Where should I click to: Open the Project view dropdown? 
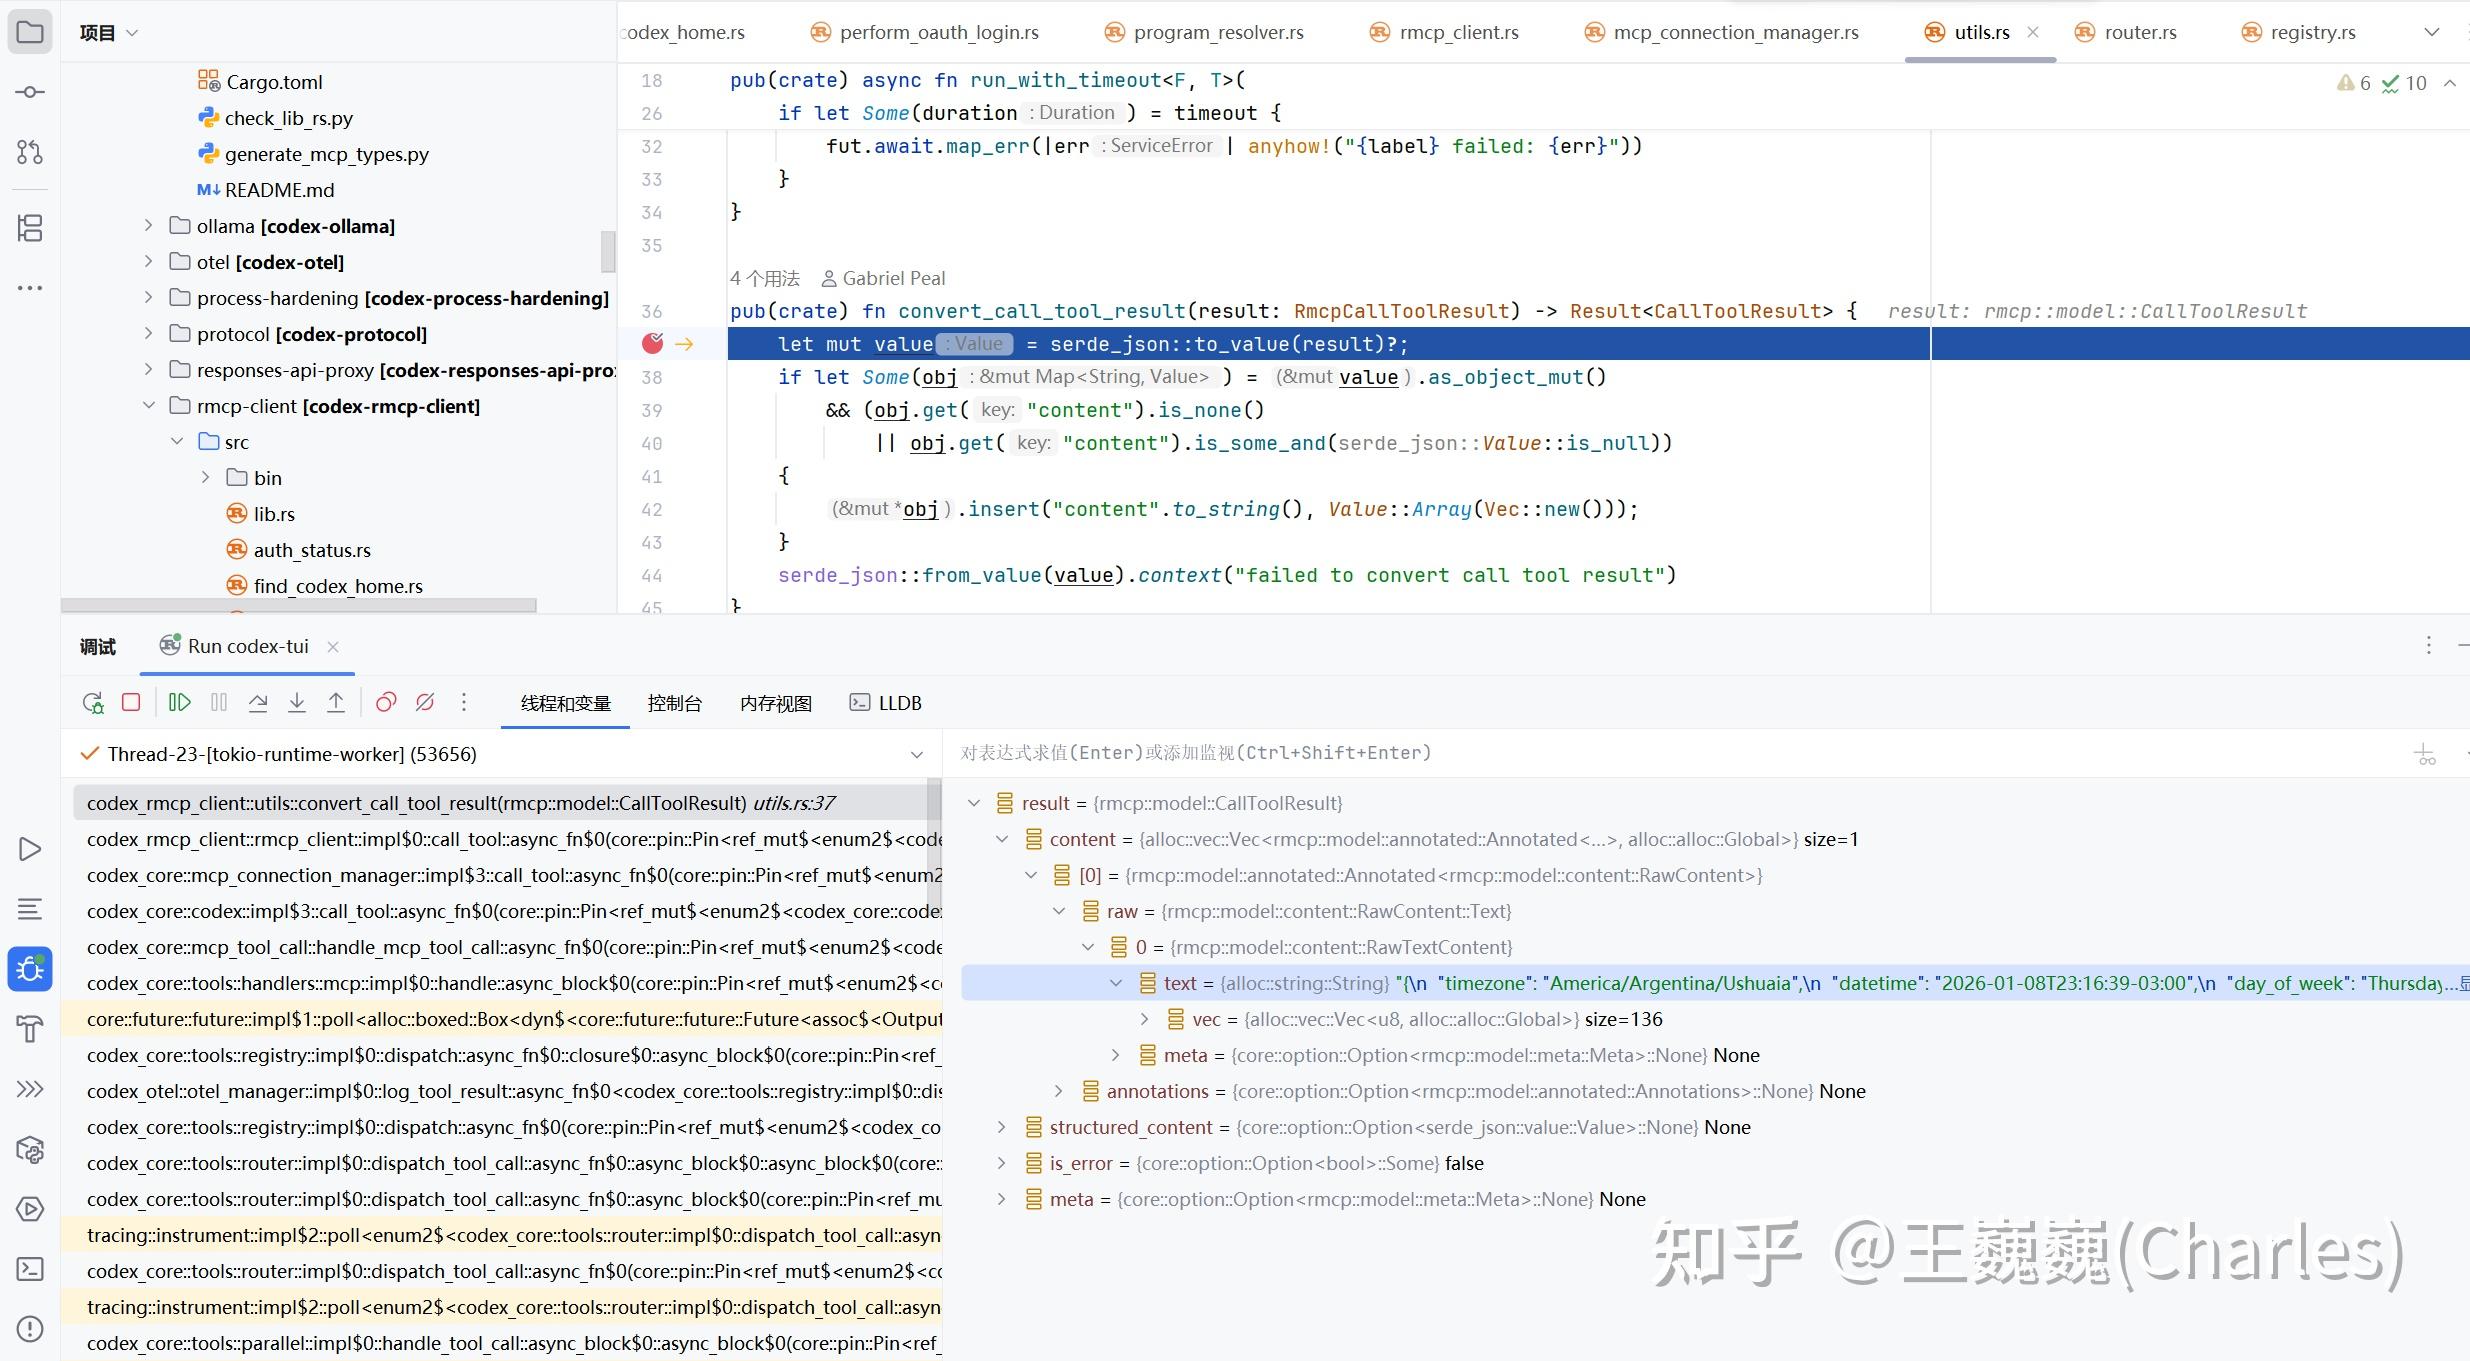click(109, 33)
